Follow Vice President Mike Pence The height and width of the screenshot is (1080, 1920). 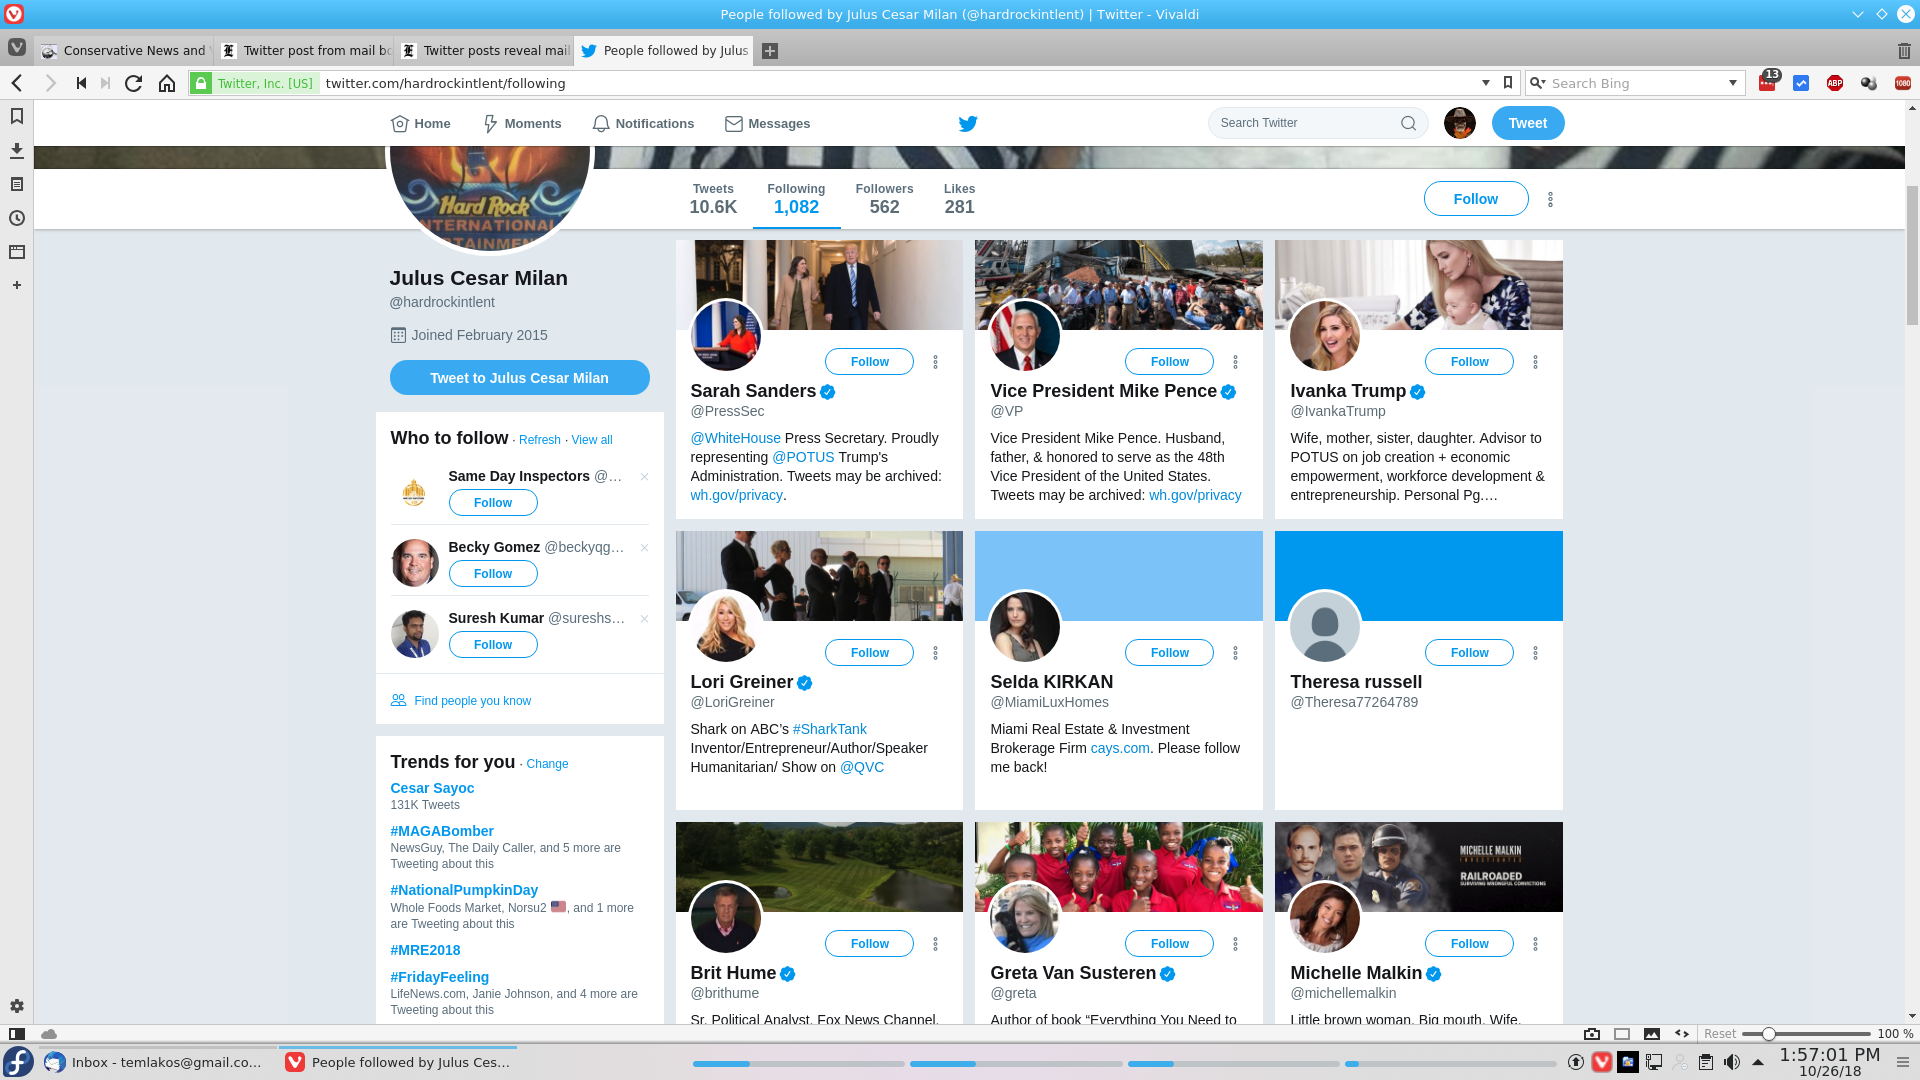[x=1168, y=362]
